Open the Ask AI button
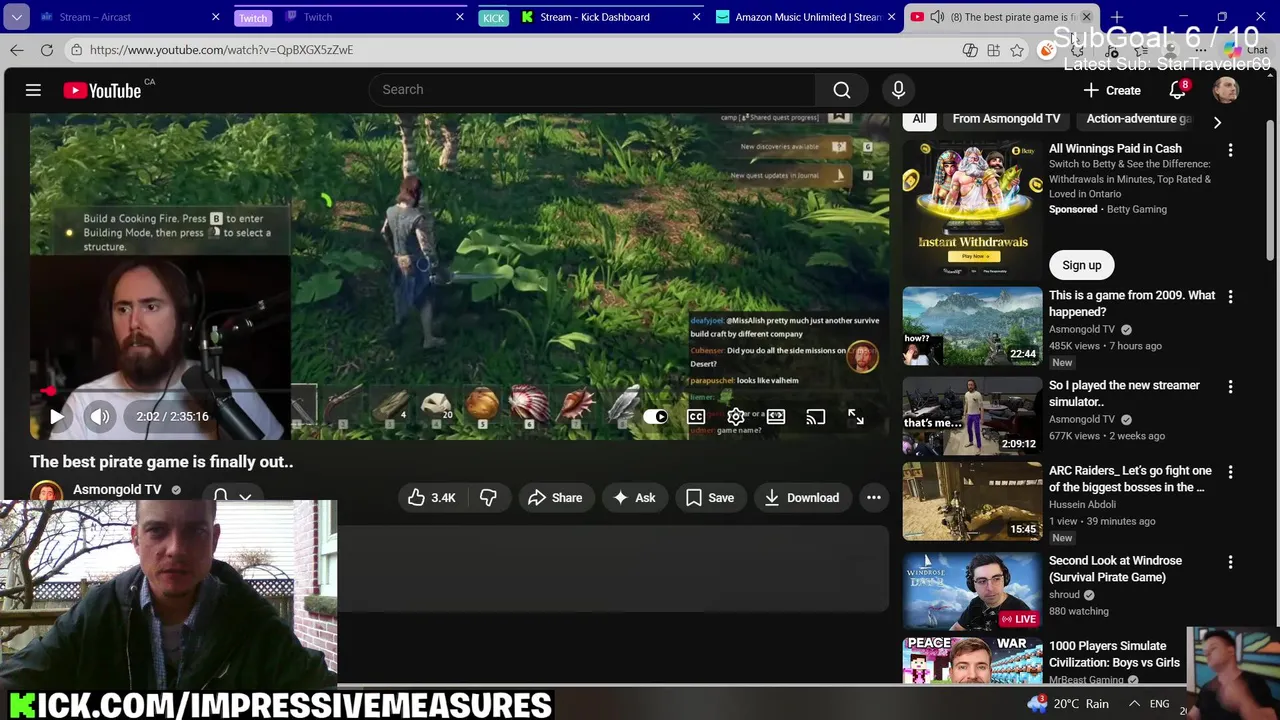1280x720 pixels. (634, 498)
